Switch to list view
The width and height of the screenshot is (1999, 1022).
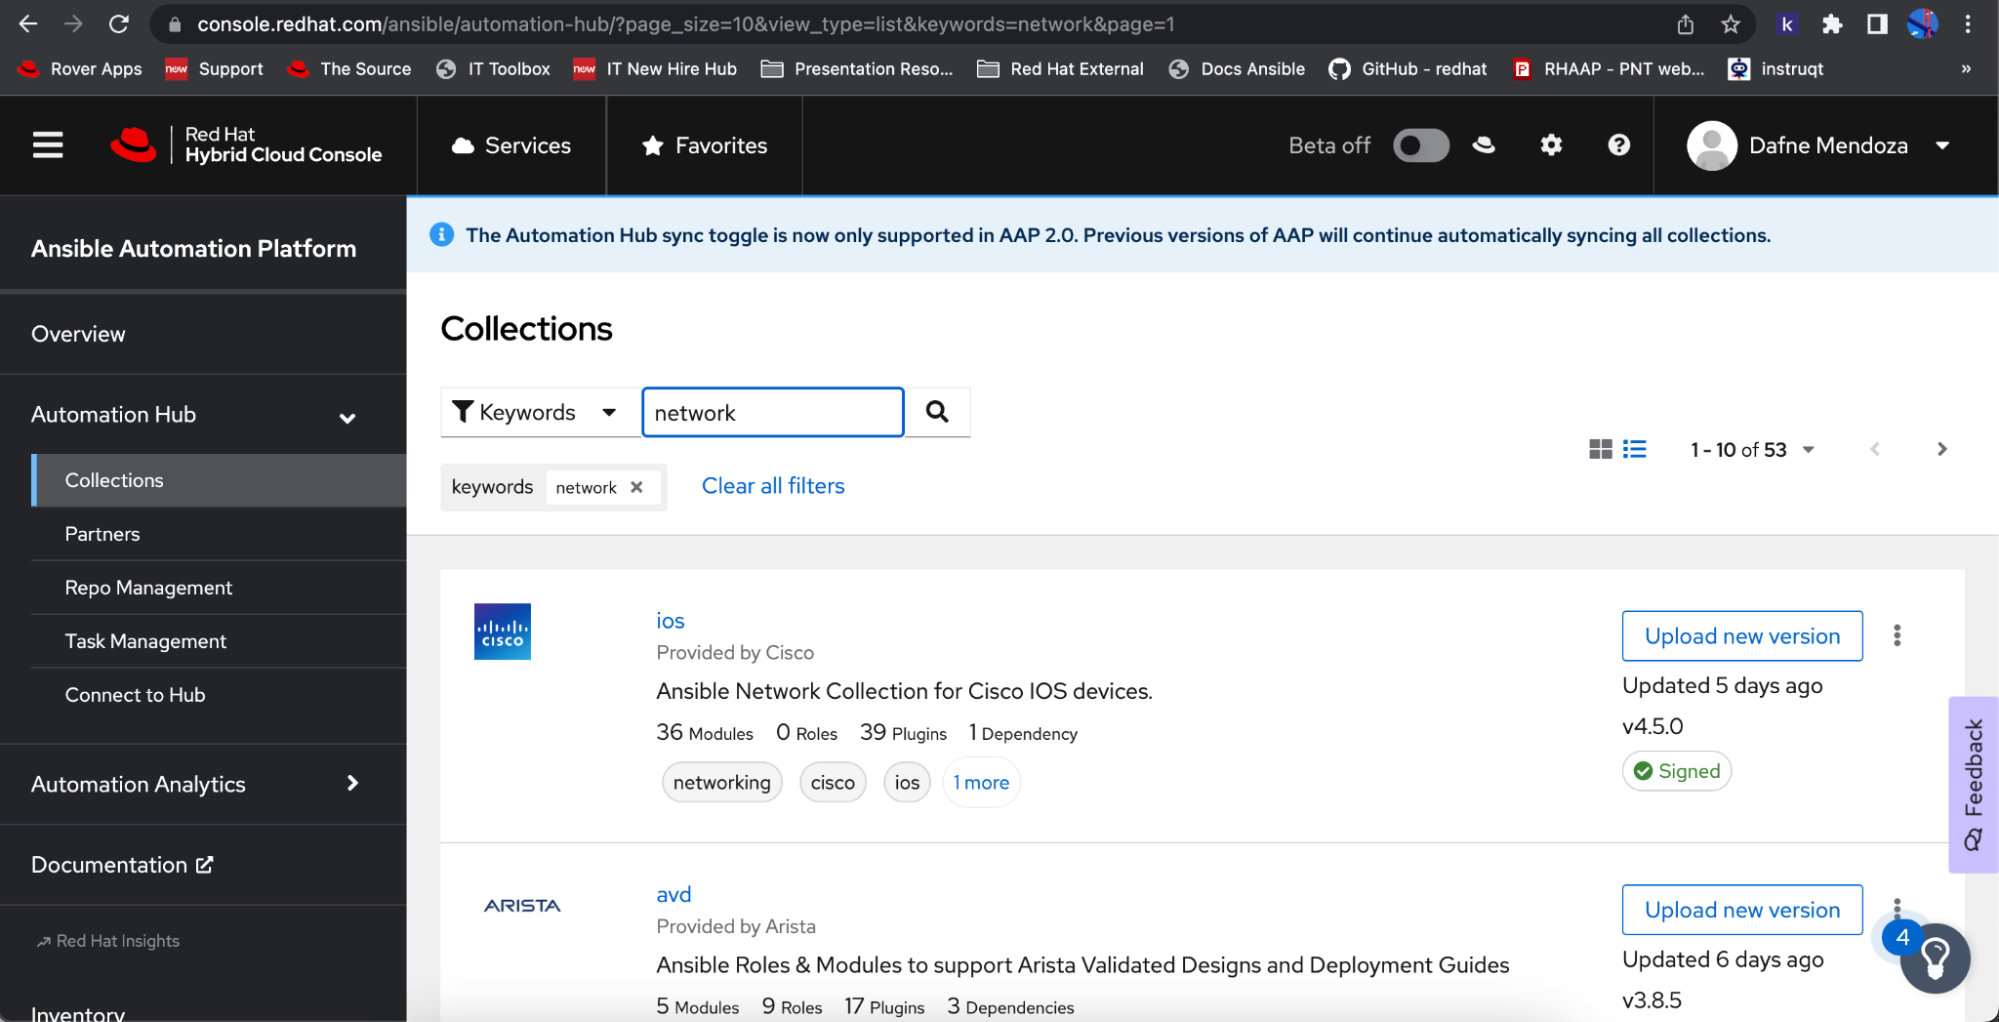pos(1634,449)
